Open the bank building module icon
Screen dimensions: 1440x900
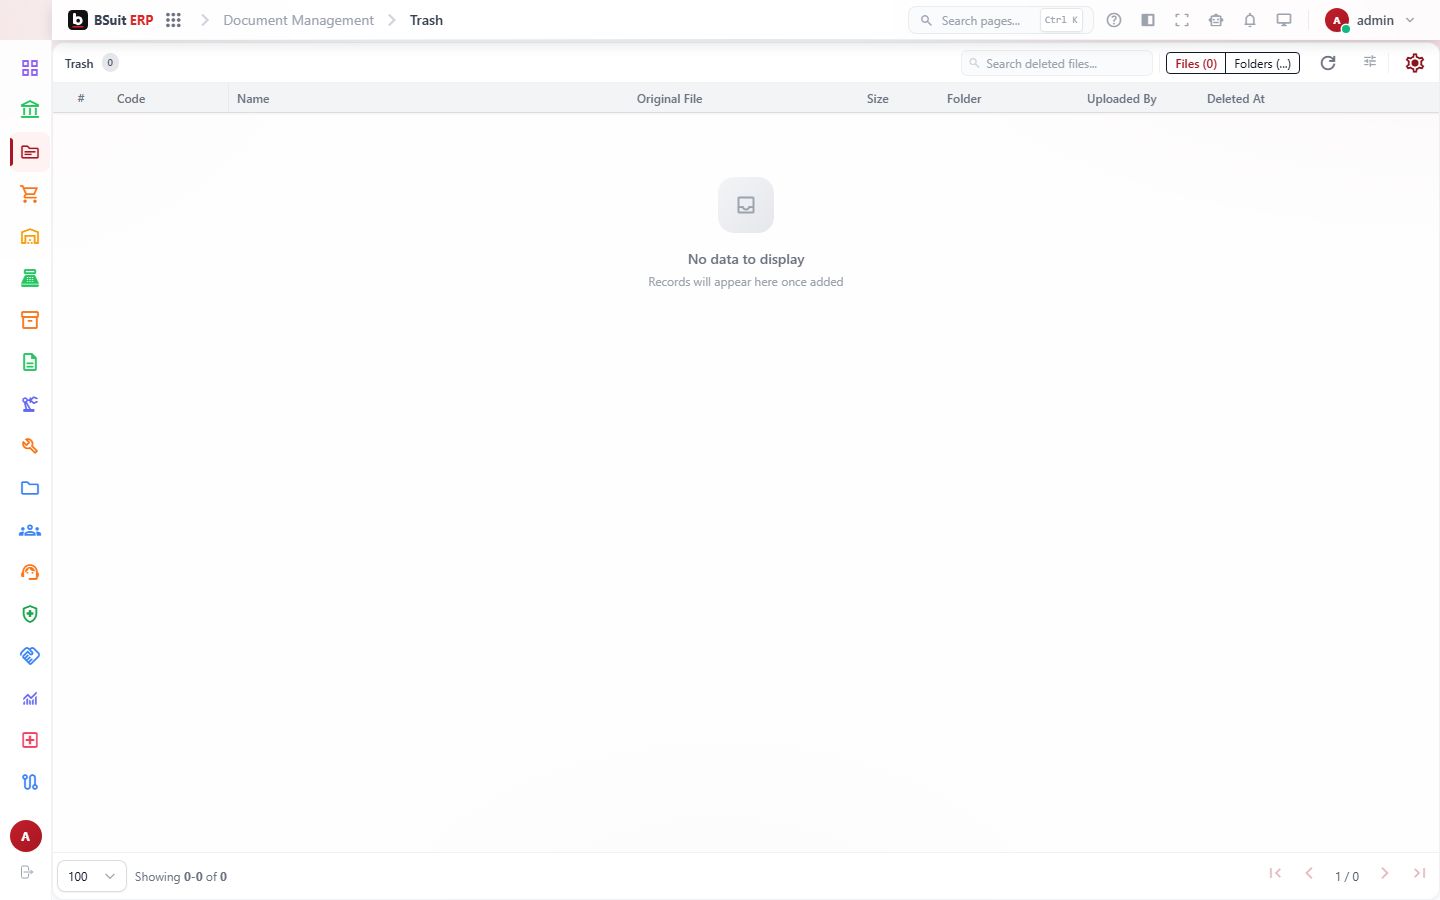(x=30, y=110)
